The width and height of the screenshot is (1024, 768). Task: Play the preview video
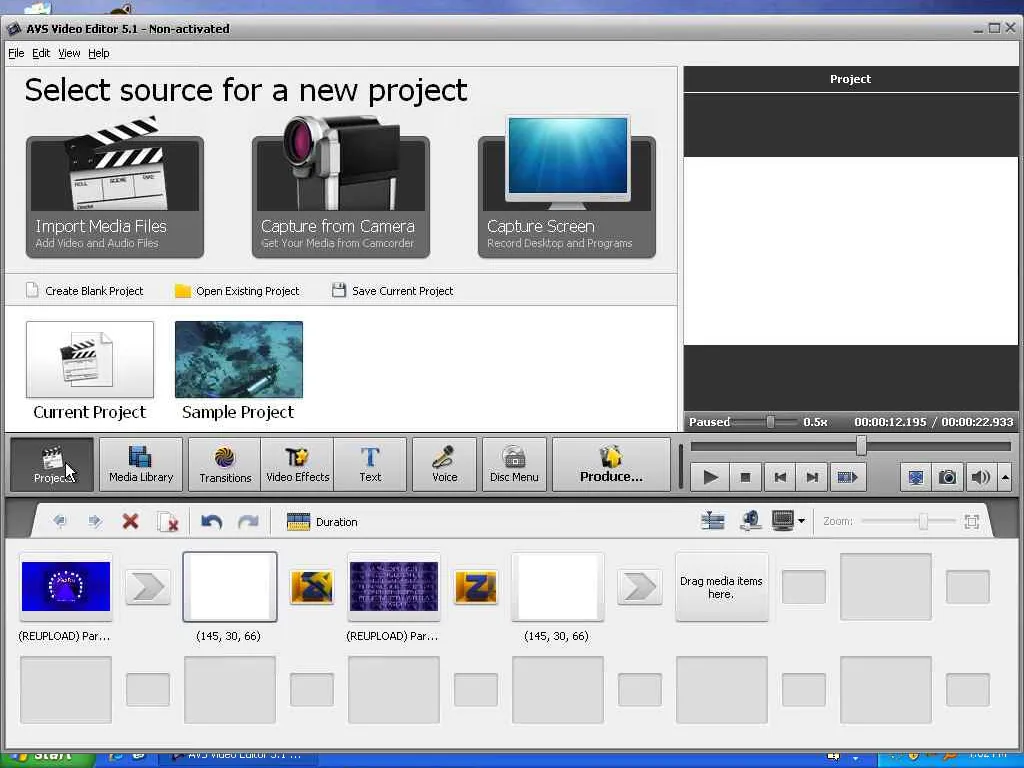click(711, 477)
